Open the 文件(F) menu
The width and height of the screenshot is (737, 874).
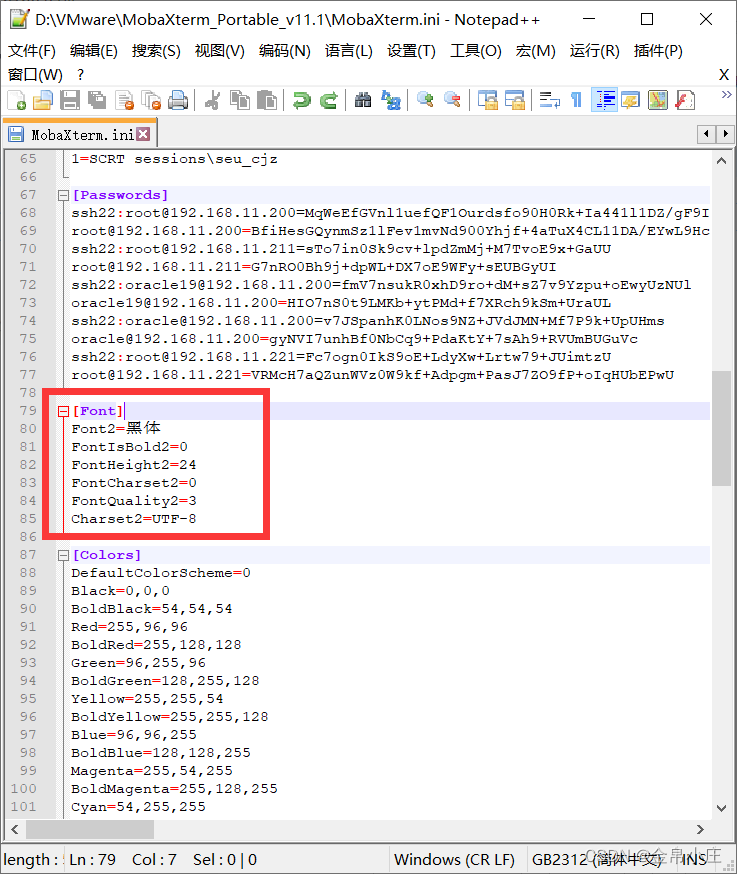pos(32,51)
